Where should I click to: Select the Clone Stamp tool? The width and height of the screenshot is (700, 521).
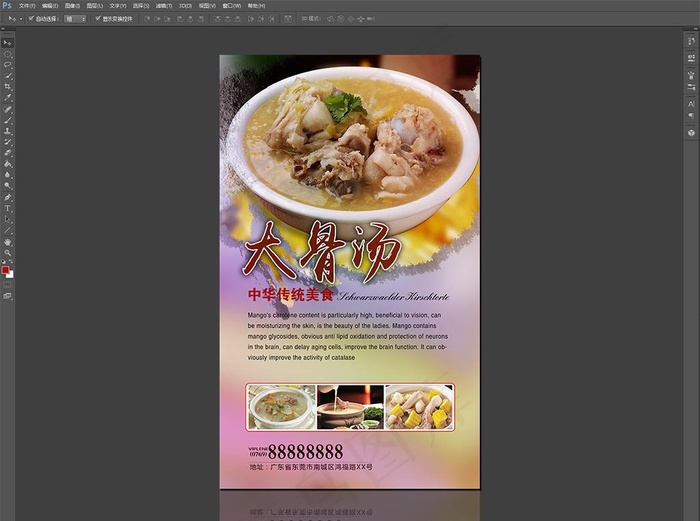8,131
